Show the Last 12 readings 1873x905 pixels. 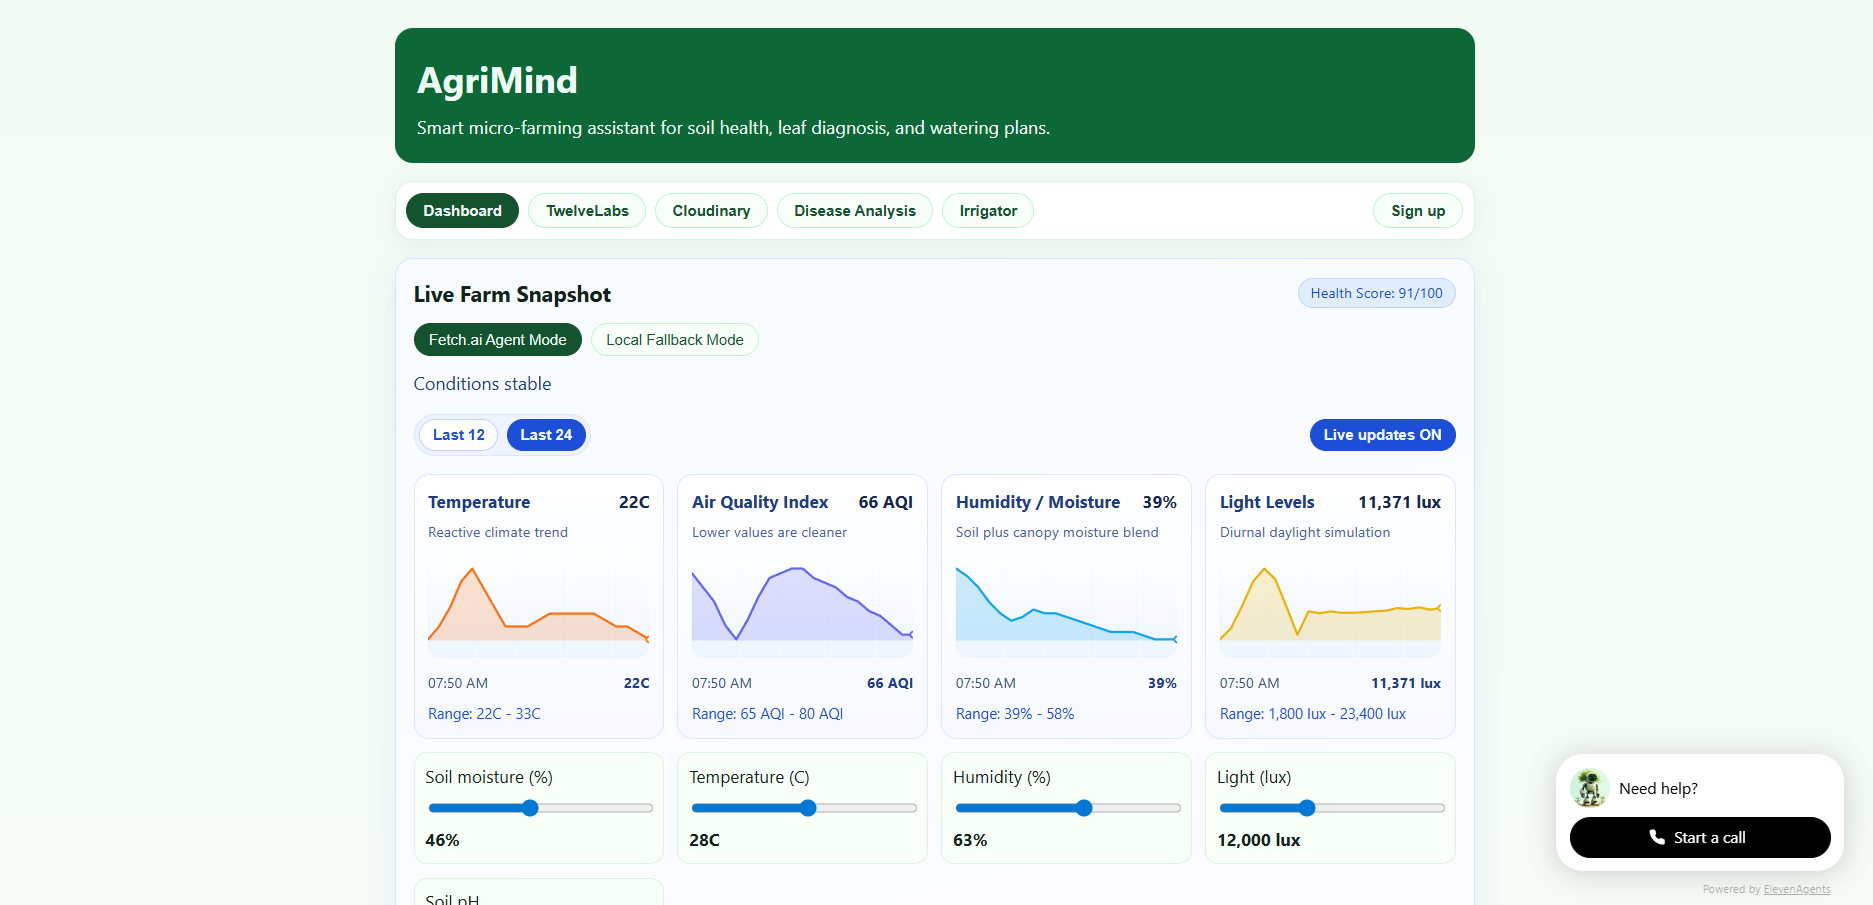tap(458, 435)
